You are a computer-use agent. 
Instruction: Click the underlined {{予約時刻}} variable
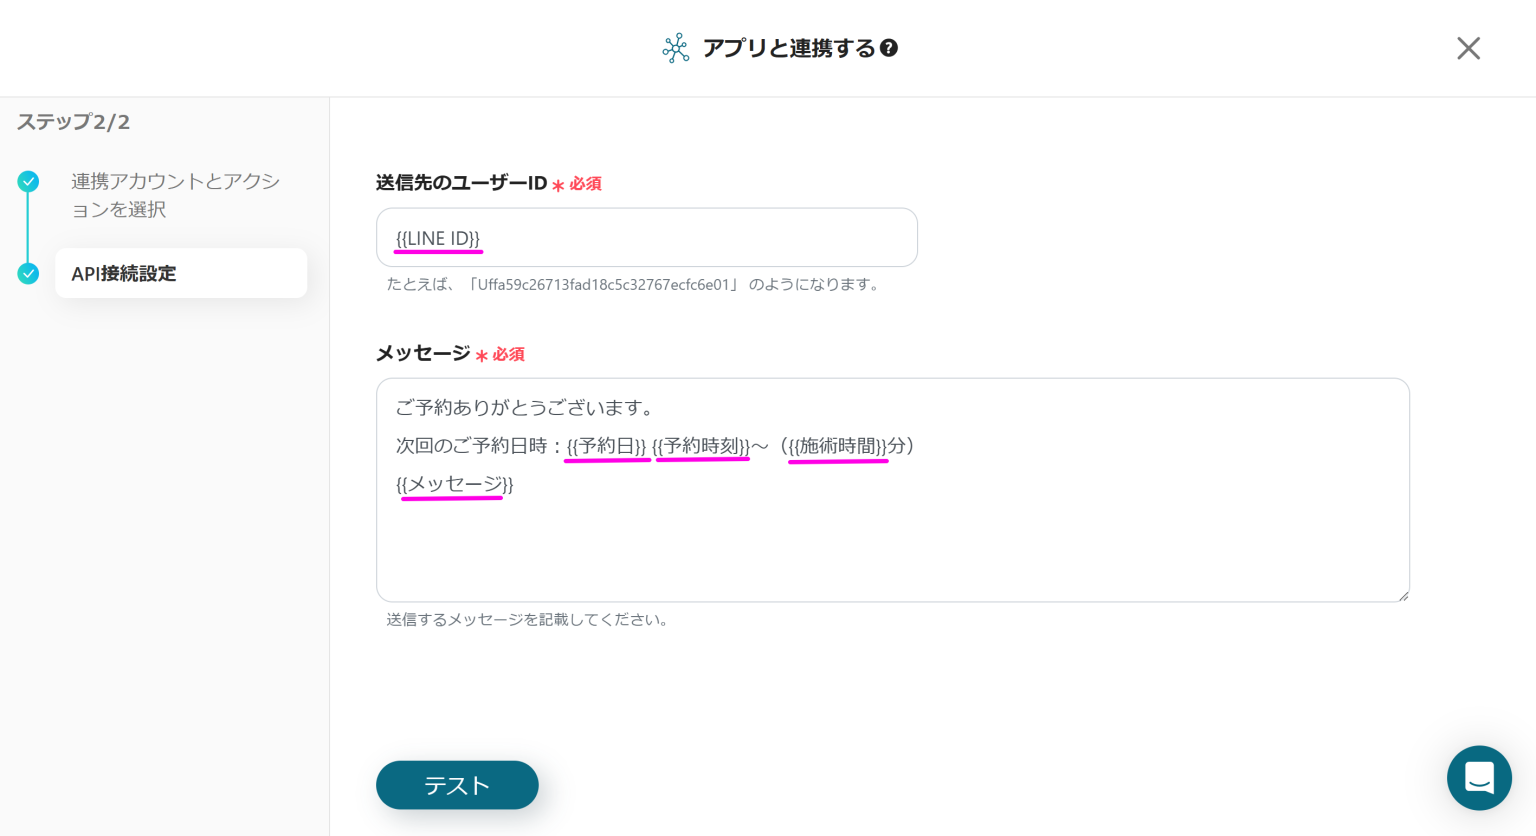(701, 446)
